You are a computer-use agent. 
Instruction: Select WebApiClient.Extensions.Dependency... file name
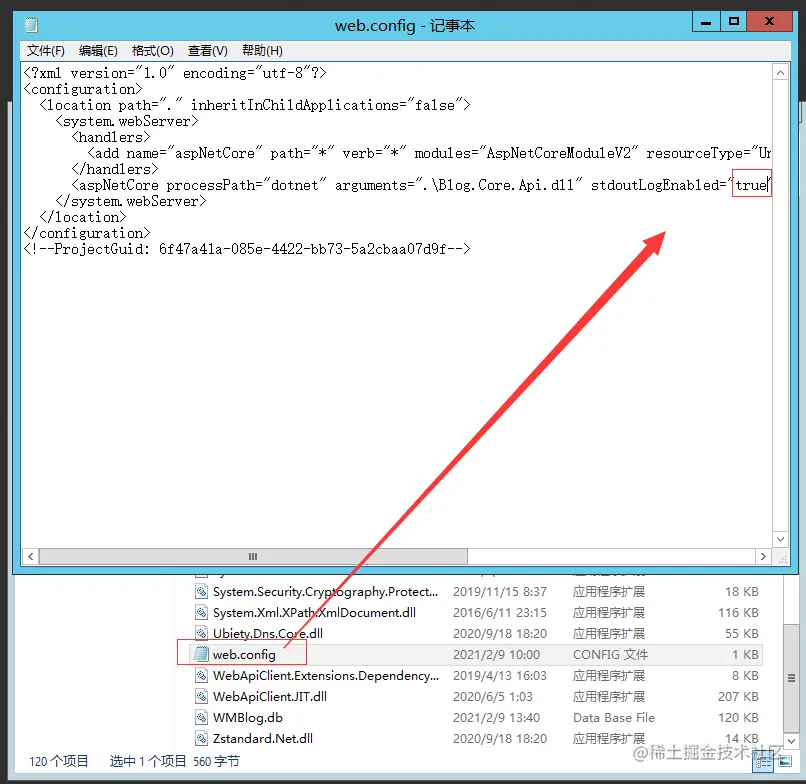326,676
